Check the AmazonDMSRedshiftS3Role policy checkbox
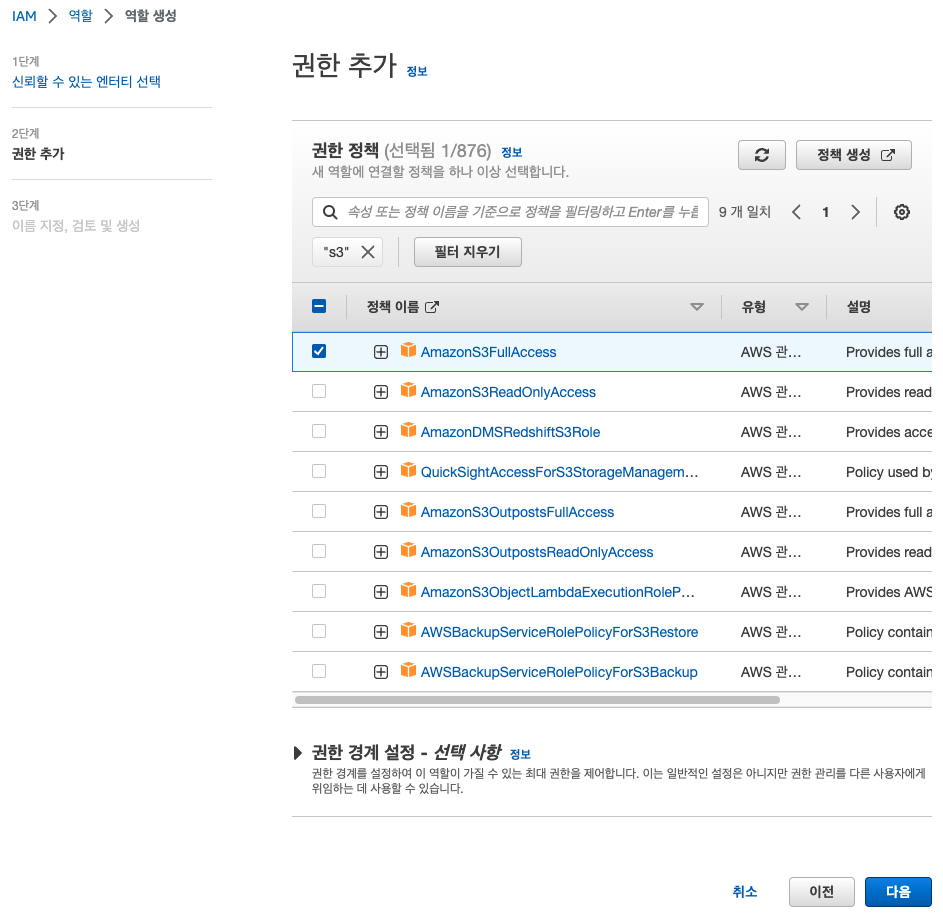 319,431
